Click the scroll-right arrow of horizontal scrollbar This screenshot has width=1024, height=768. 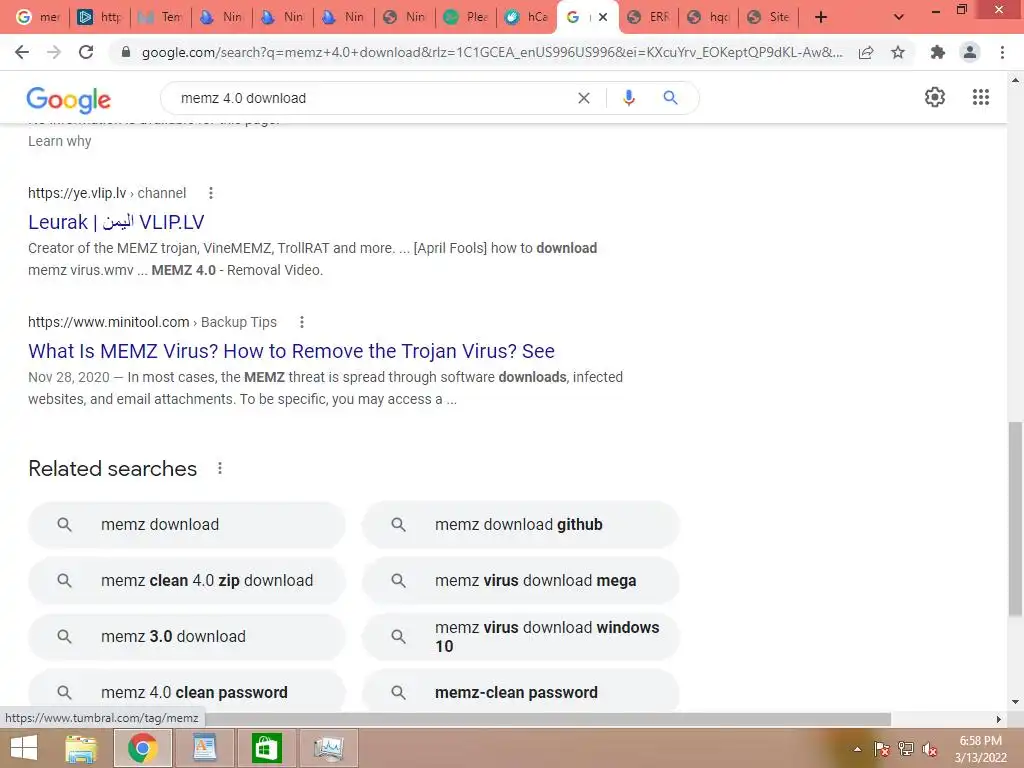click(998, 719)
